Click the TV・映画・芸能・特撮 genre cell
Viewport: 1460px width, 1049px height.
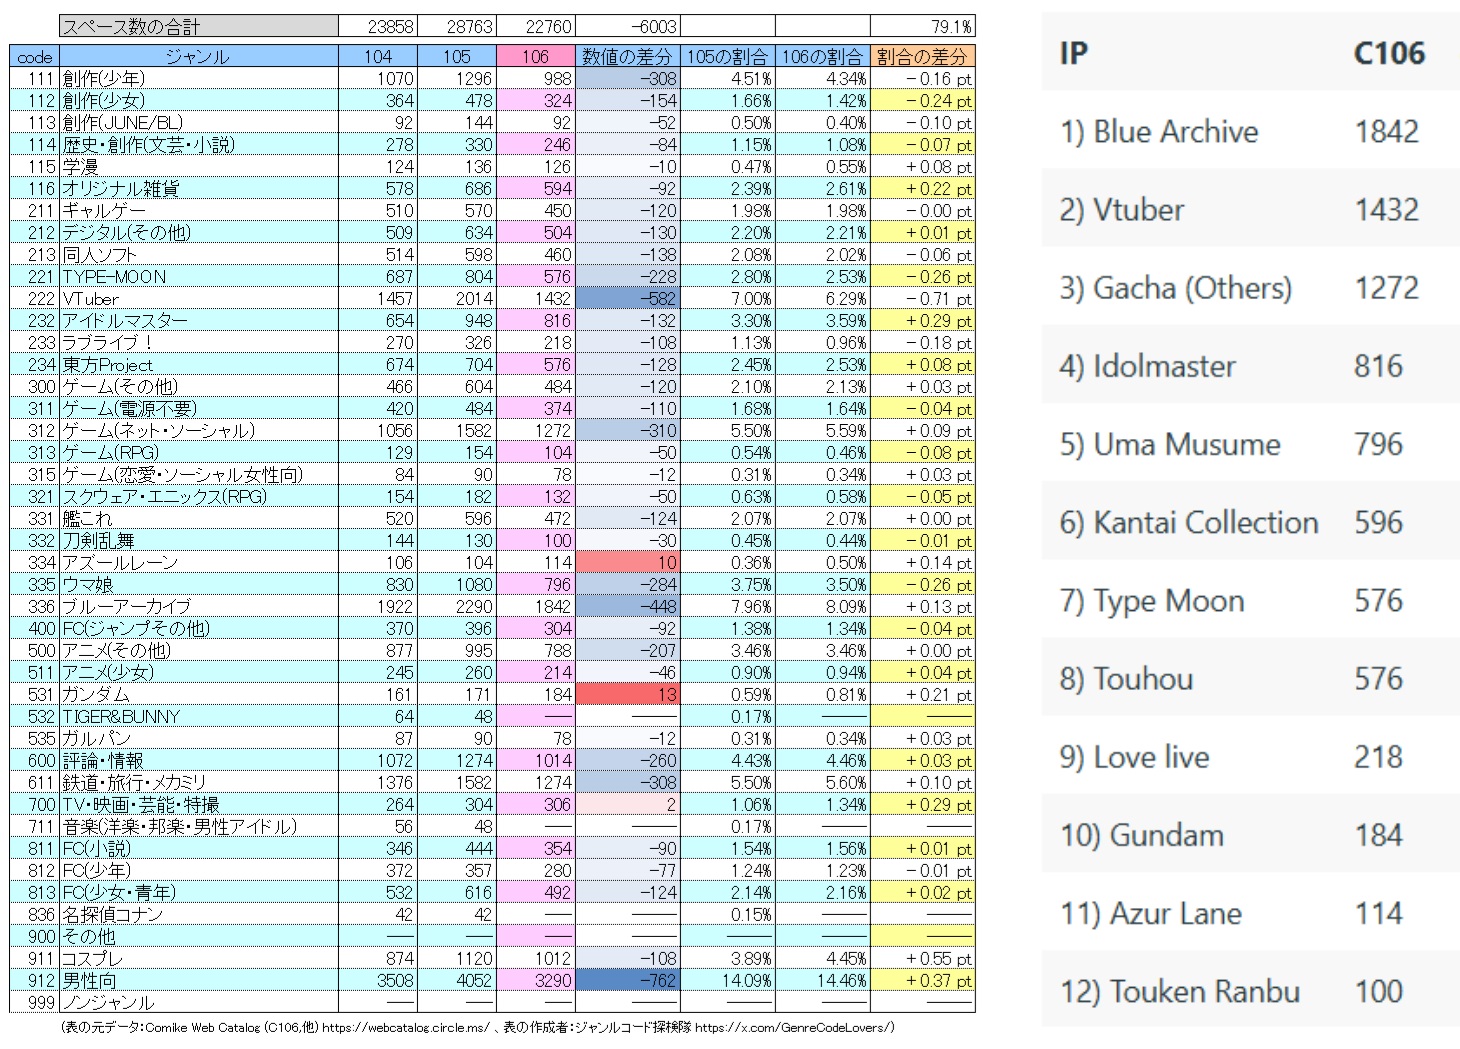tap(198, 804)
